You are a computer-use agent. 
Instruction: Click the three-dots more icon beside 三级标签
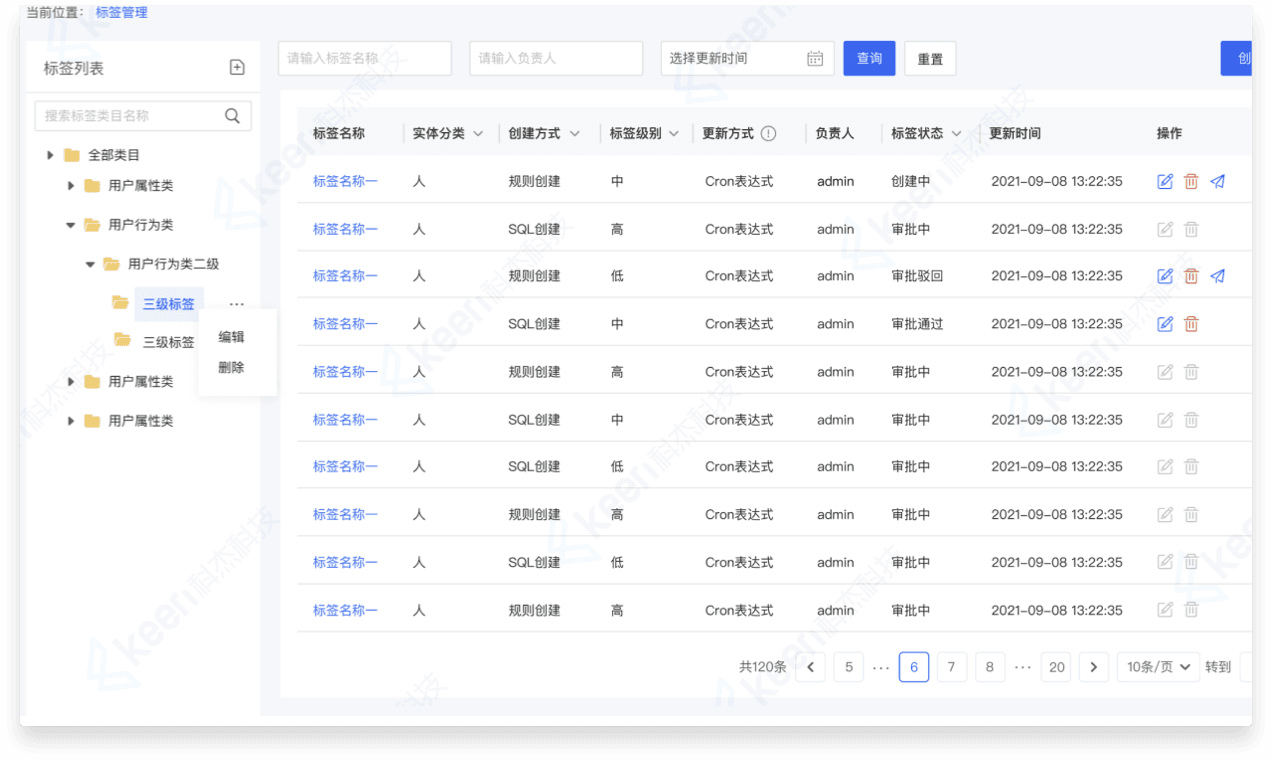point(236,304)
